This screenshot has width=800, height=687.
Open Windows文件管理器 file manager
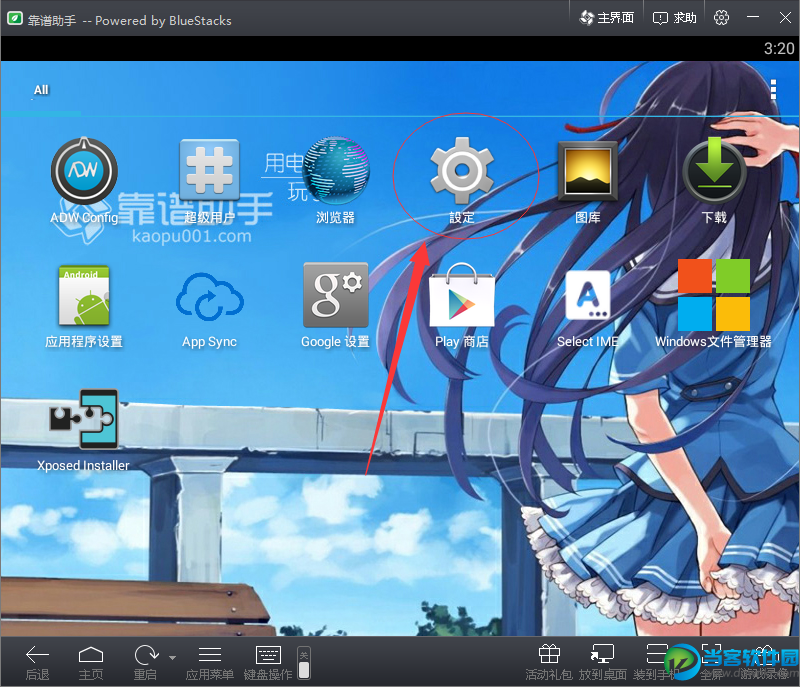[713, 303]
